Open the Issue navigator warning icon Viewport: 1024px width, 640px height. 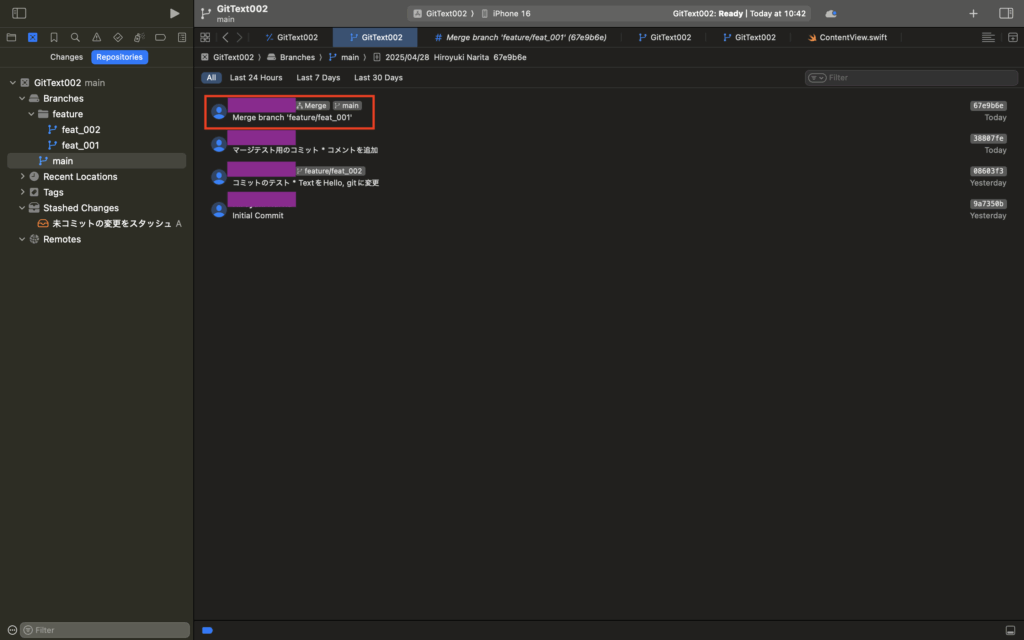pyautogui.click(x=97, y=37)
